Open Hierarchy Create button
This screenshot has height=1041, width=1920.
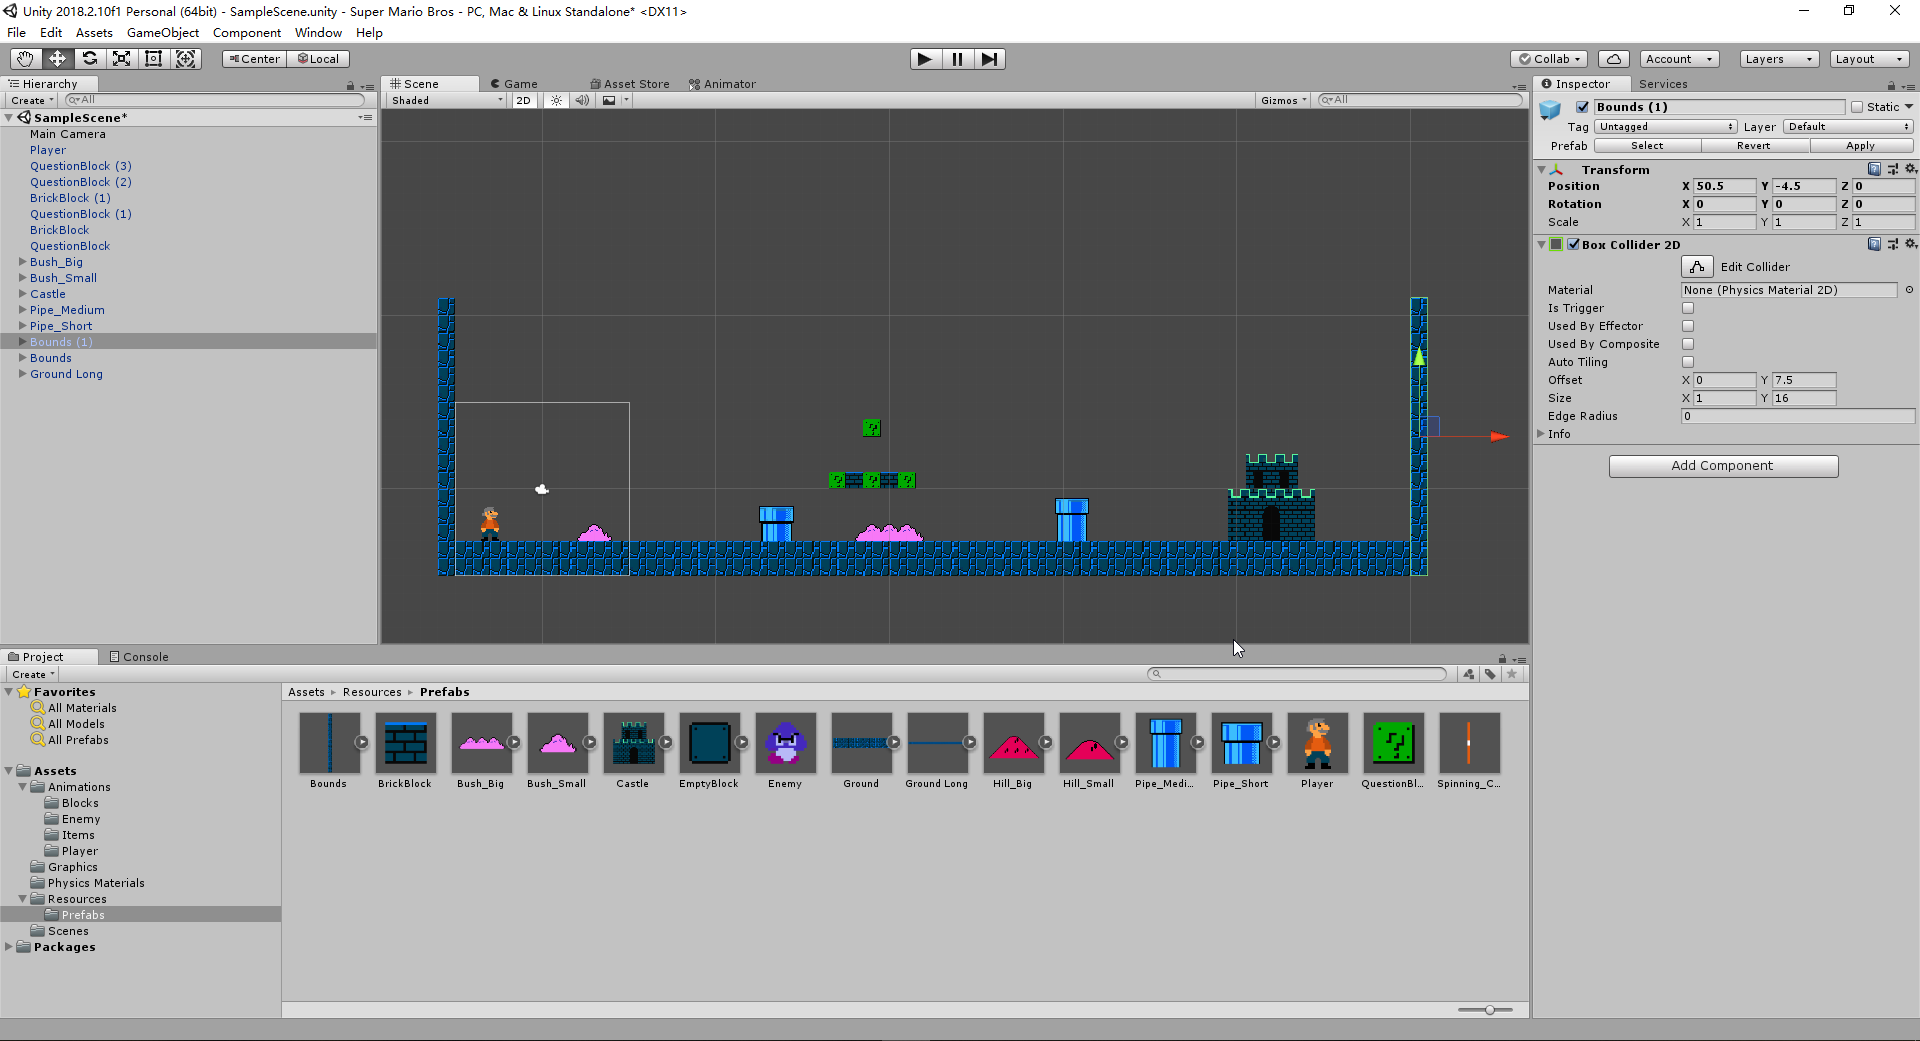[32, 100]
